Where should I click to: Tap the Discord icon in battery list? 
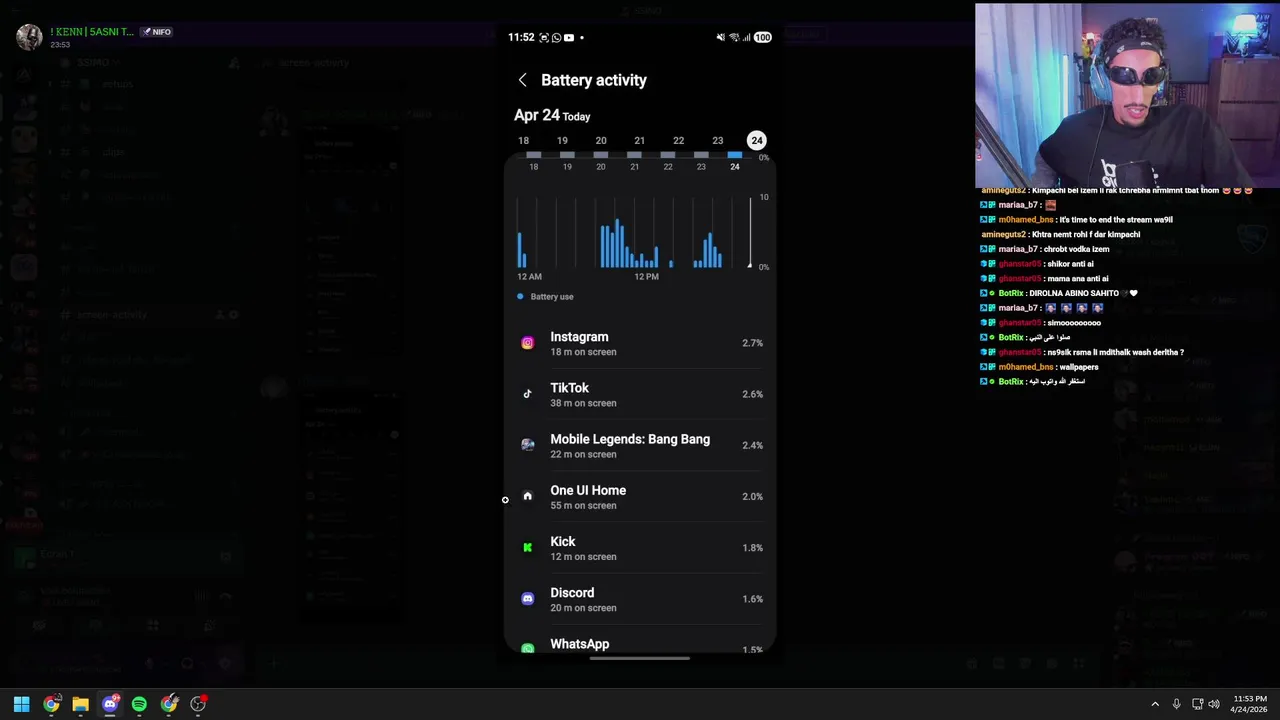click(x=527, y=598)
